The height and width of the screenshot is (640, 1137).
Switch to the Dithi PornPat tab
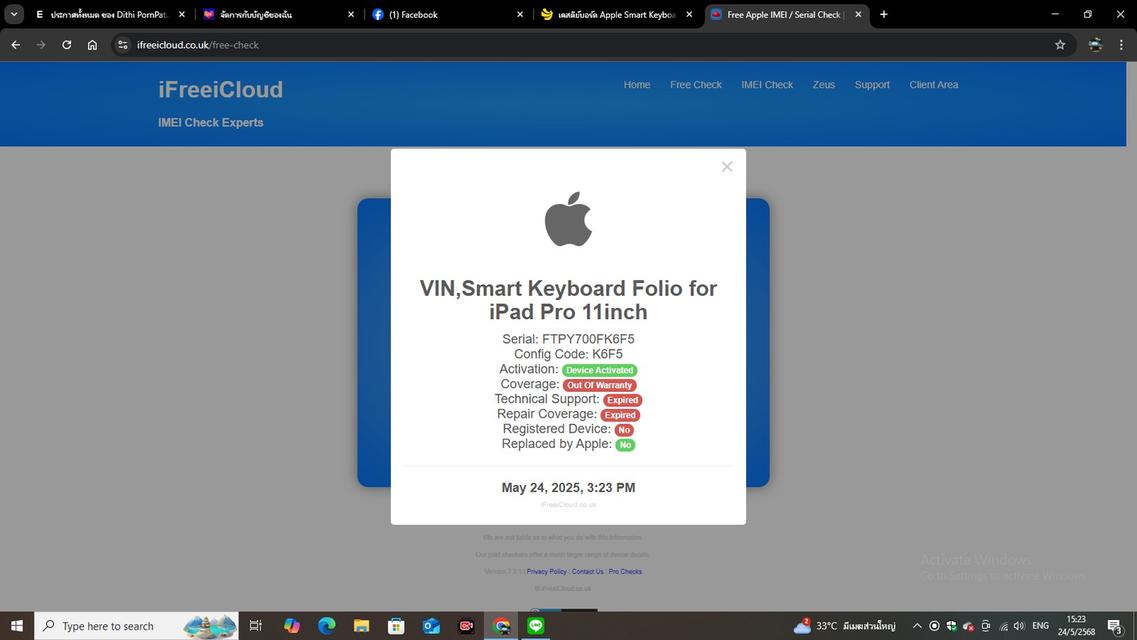[x=109, y=14]
